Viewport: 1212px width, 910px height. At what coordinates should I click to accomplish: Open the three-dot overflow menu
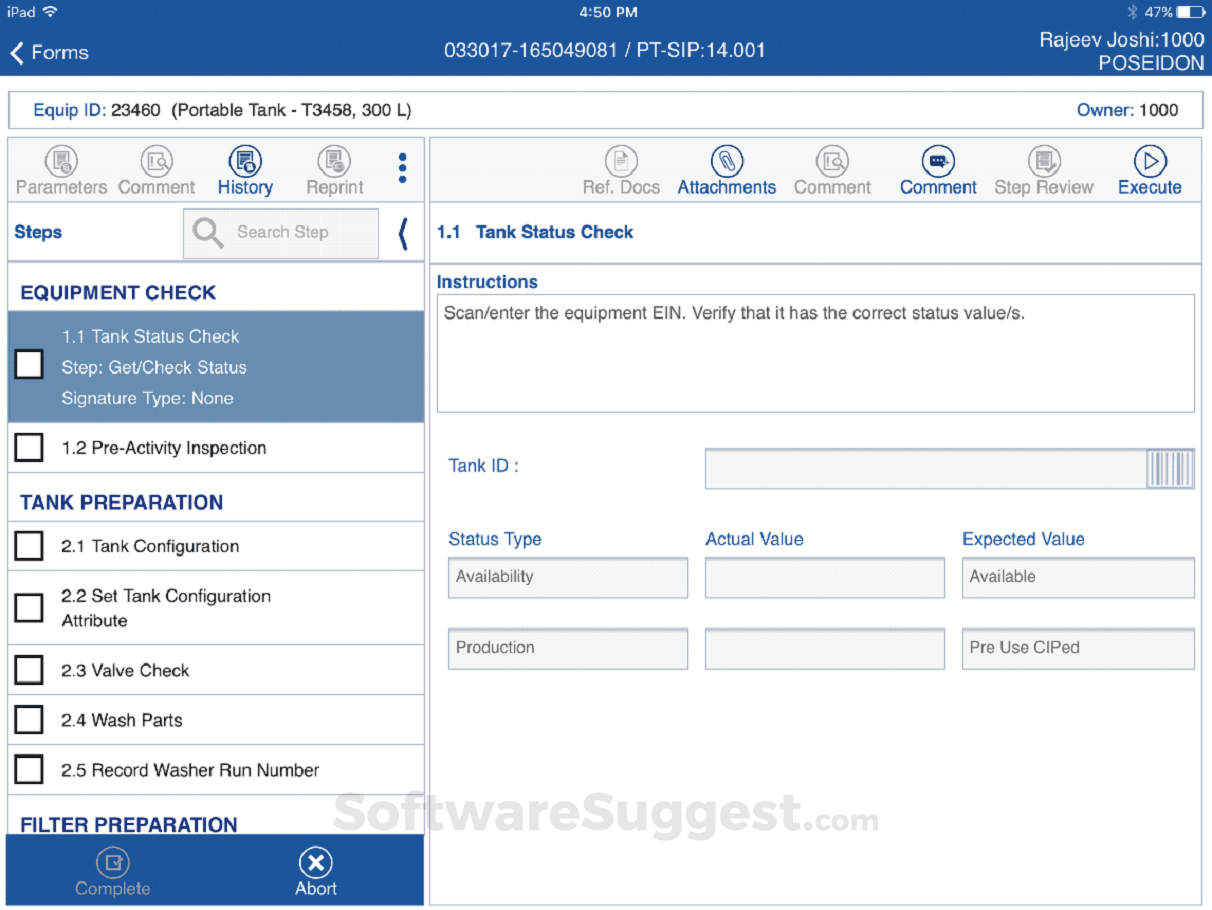[402, 168]
